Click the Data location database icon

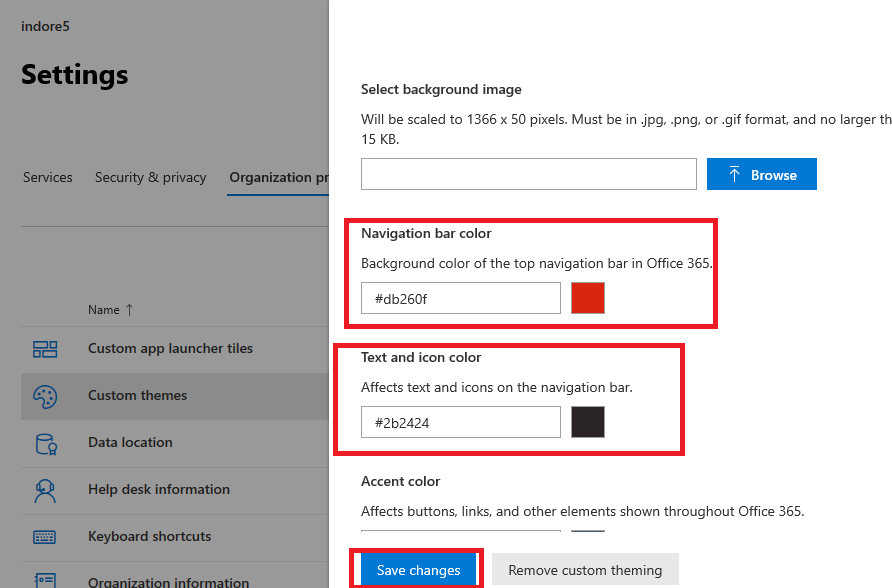[45, 443]
